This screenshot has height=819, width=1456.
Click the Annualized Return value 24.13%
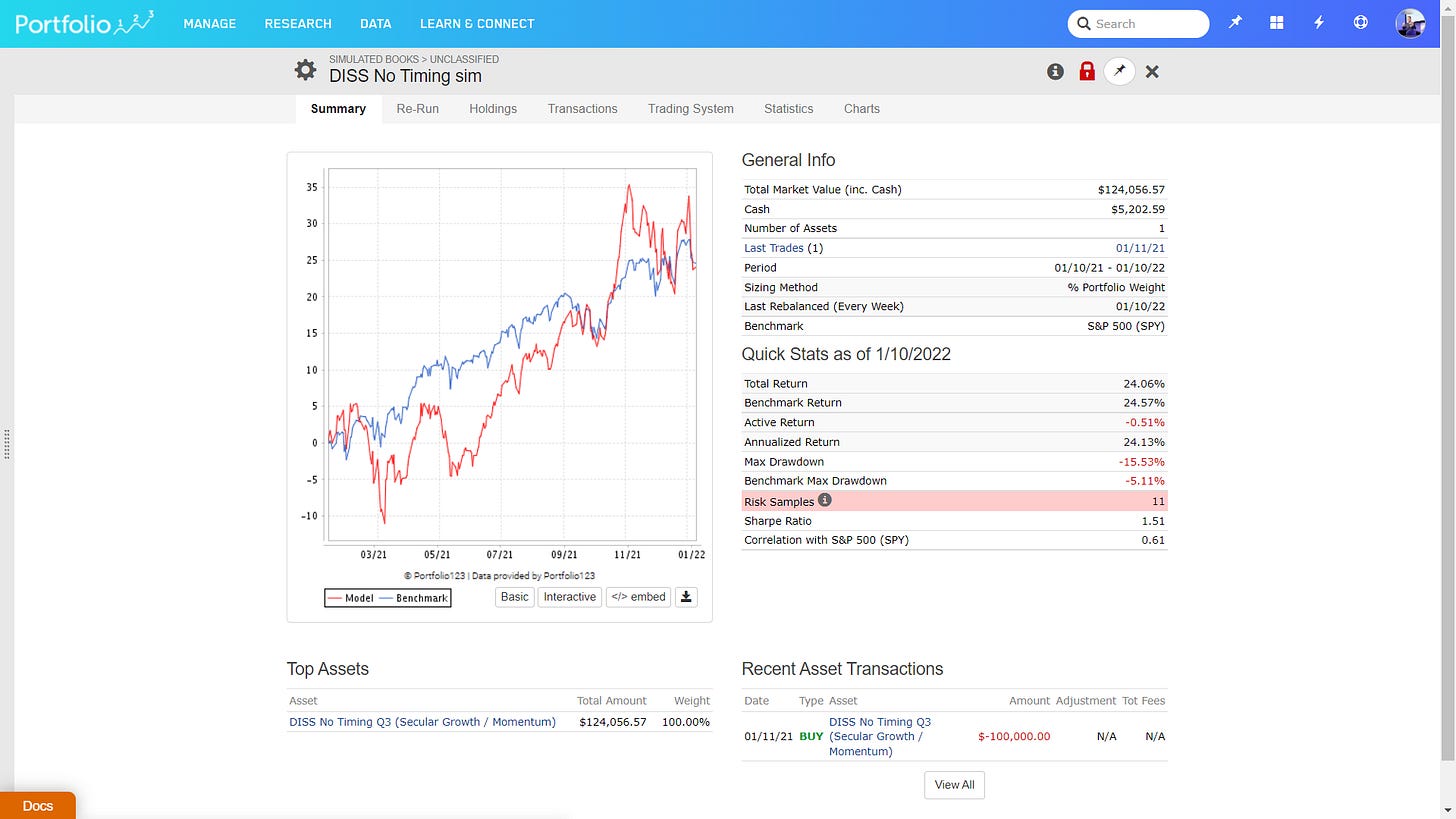[x=1144, y=442]
